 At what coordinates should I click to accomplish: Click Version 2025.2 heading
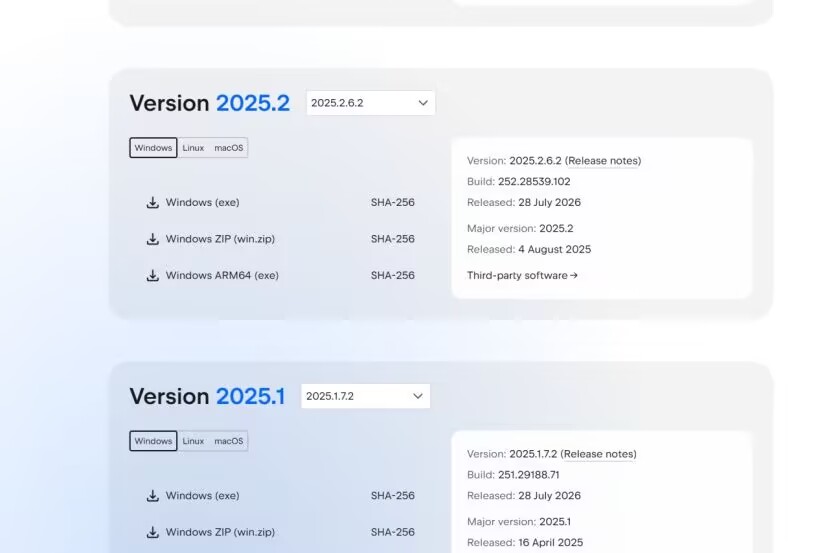[x=210, y=103]
